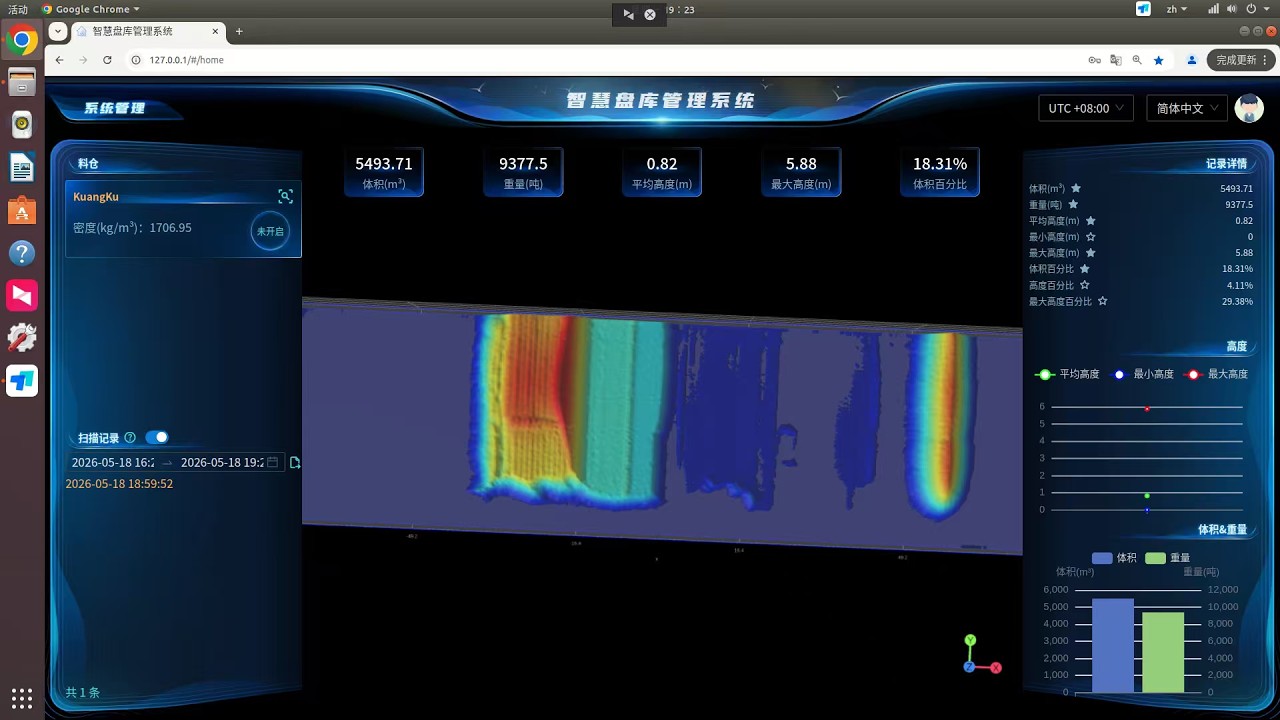Screen dimensions: 1280x720
Task: Open the 活动 Activities overview
Action: pyautogui.click(x=18, y=9)
